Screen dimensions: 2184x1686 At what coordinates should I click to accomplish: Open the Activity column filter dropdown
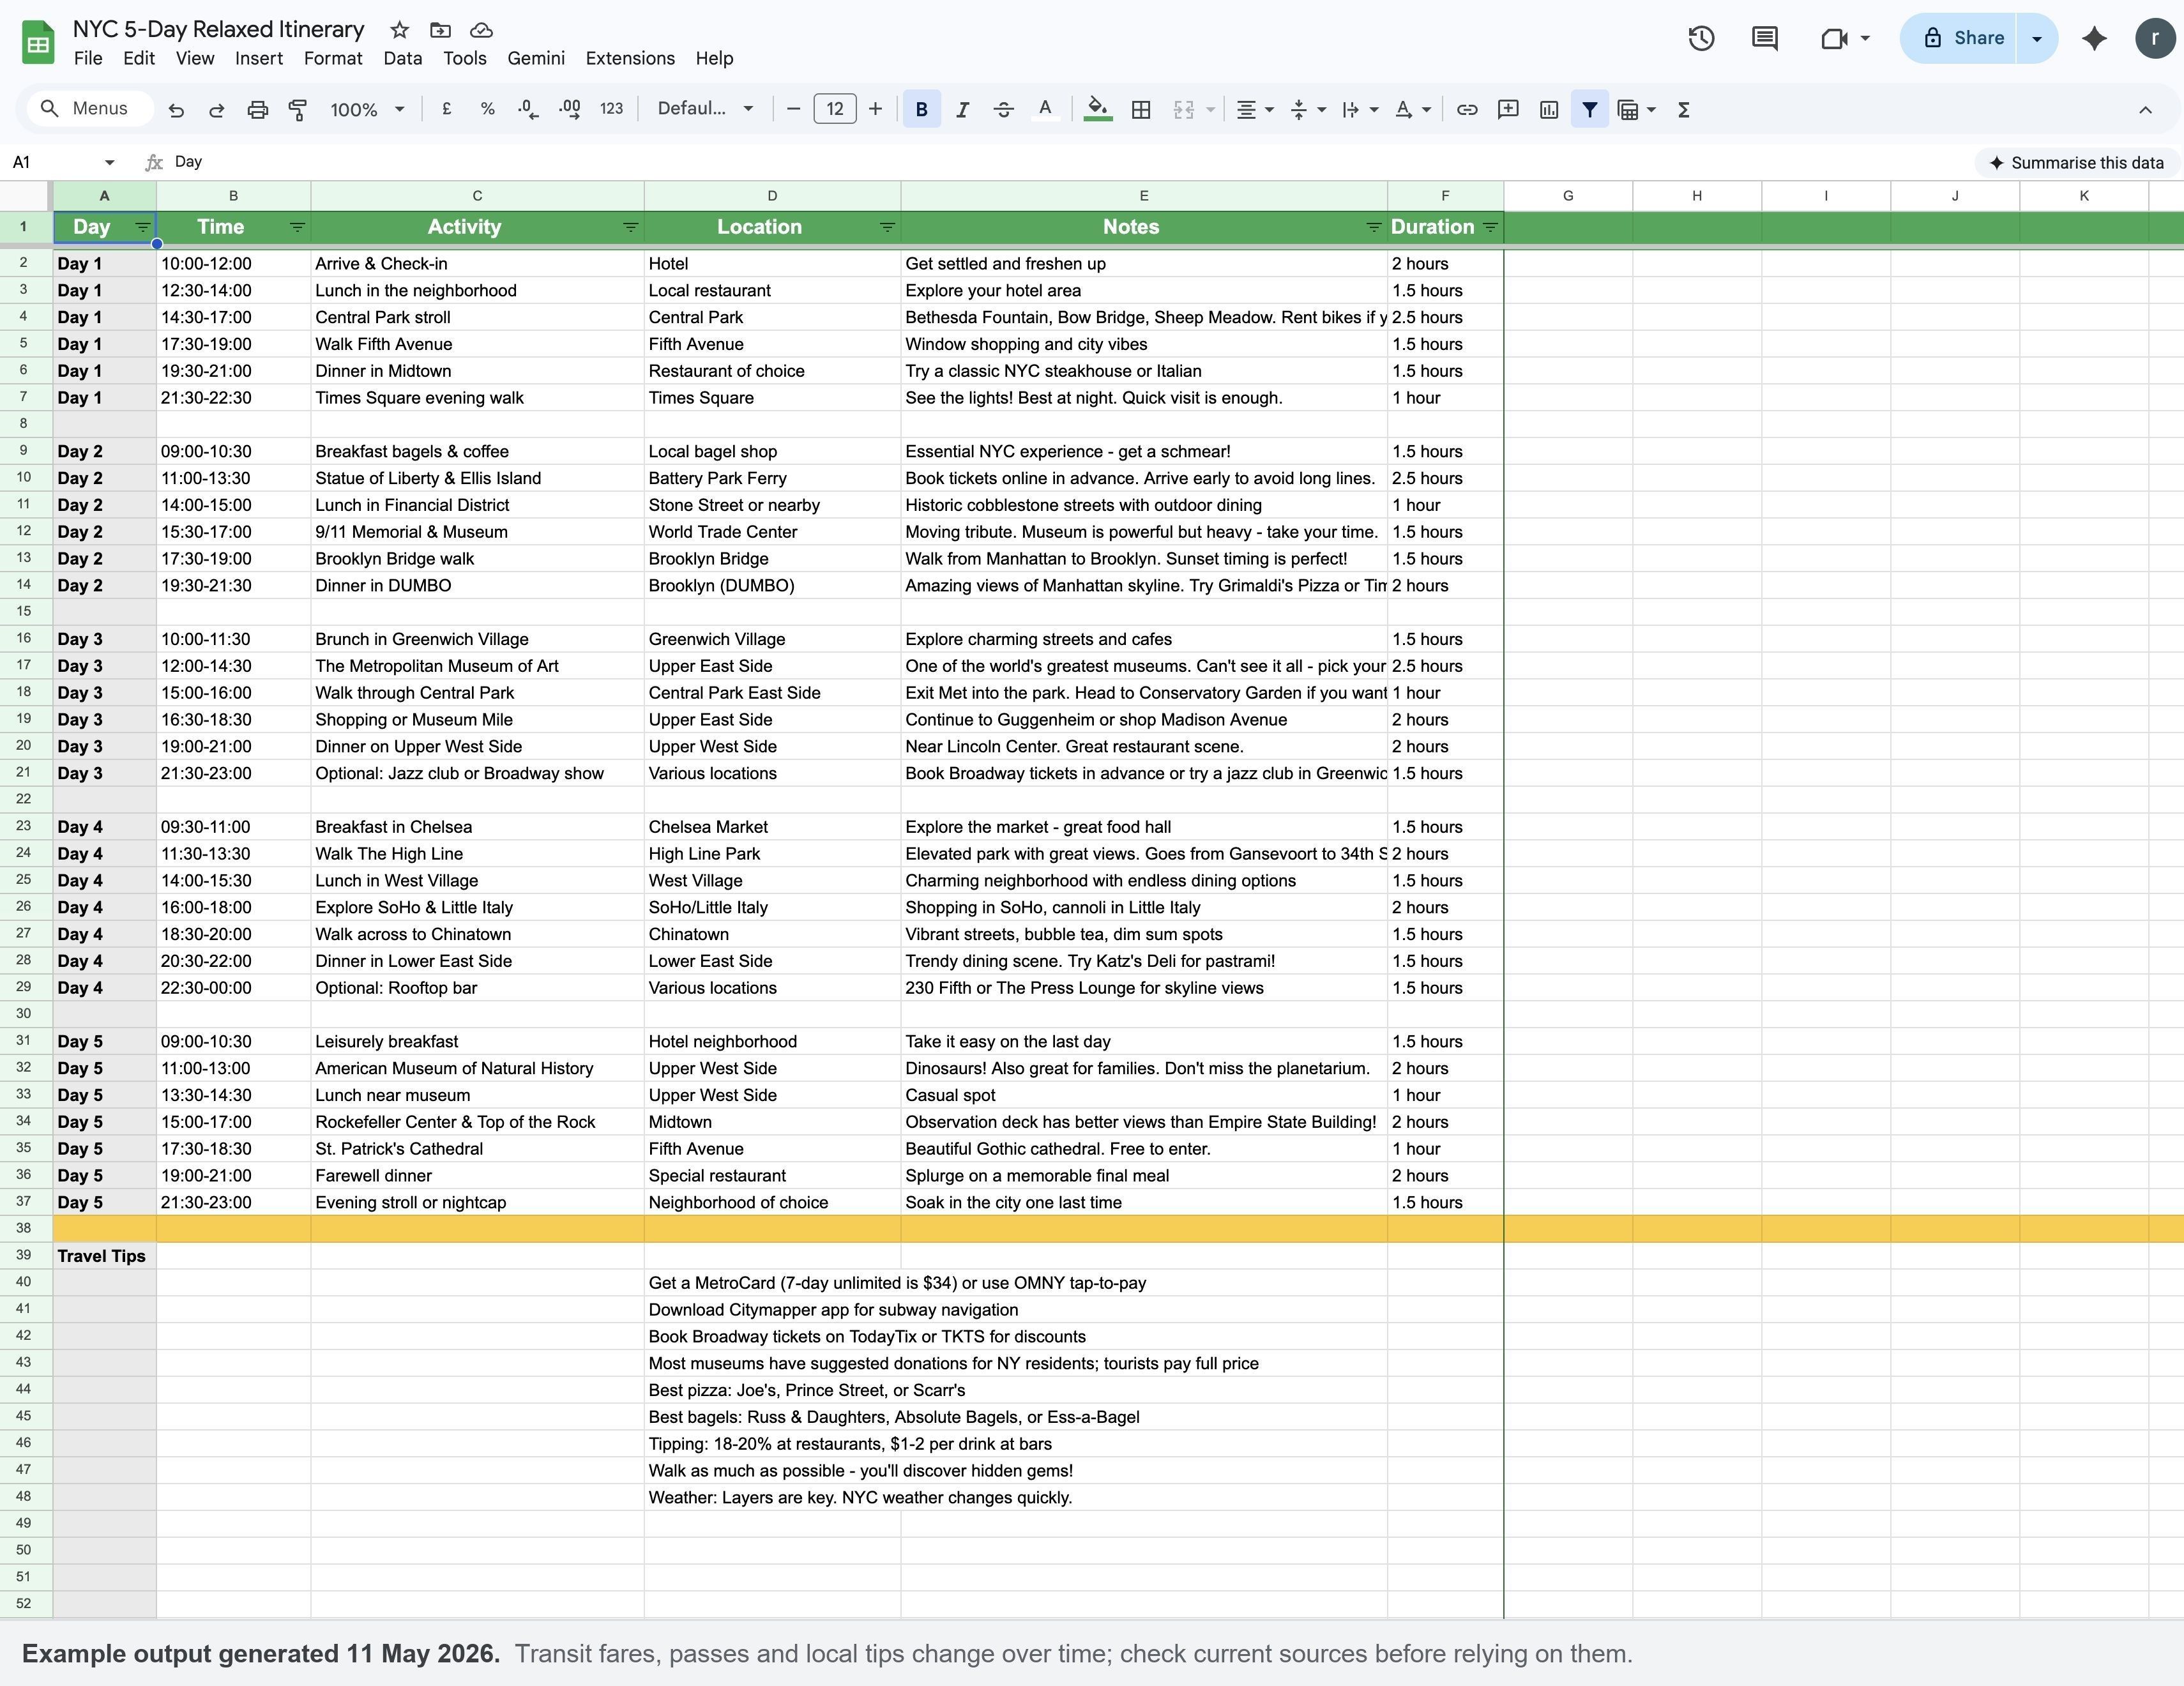(631, 227)
